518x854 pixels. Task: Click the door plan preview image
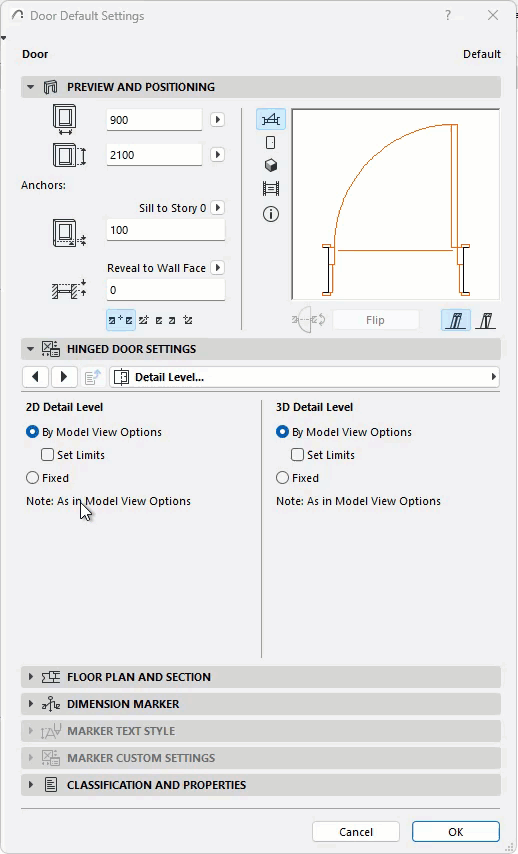click(x=395, y=204)
